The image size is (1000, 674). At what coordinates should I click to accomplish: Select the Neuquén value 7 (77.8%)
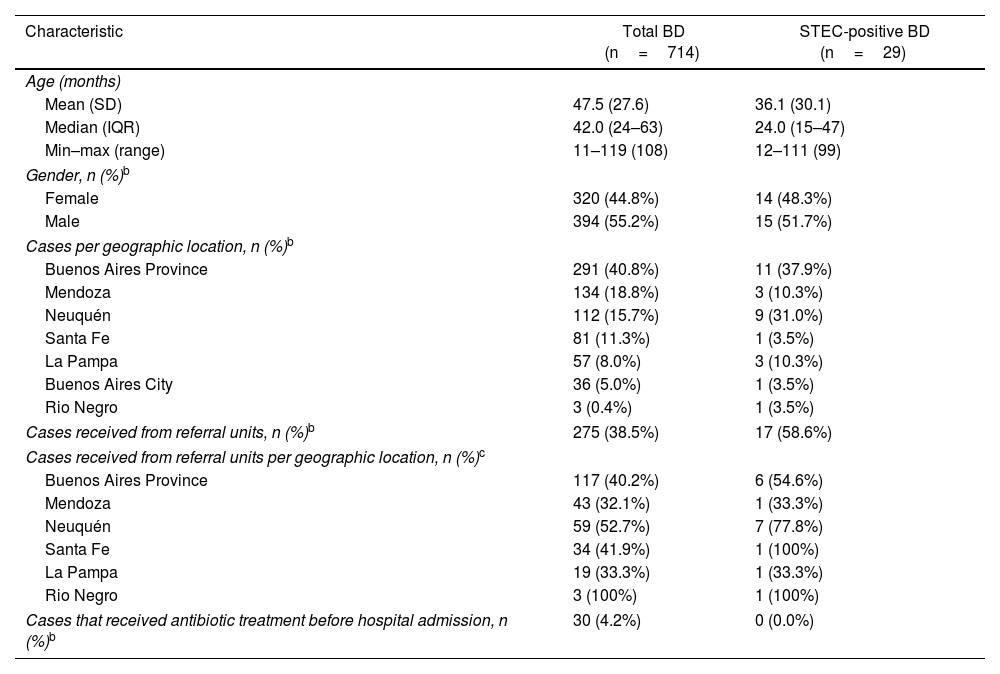[789, 527]
